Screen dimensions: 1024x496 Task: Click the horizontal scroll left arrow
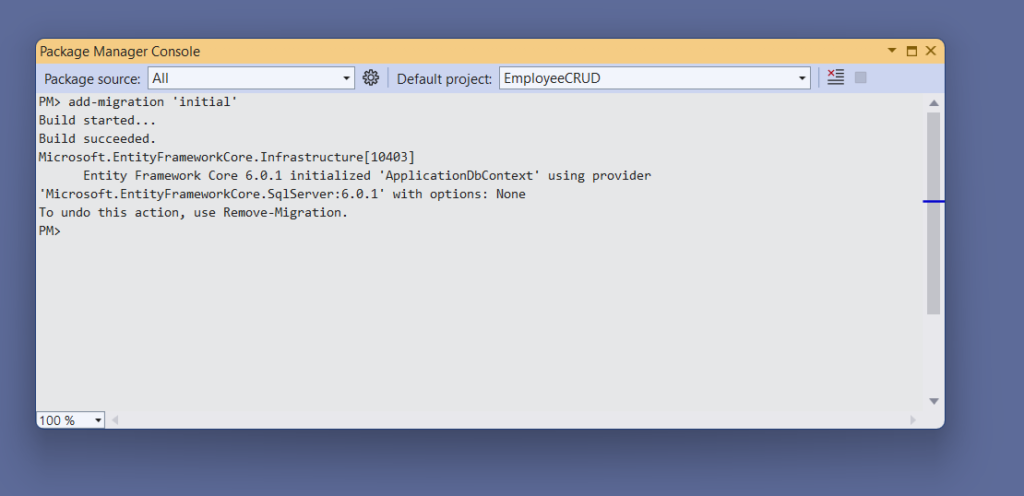[114, 421]
